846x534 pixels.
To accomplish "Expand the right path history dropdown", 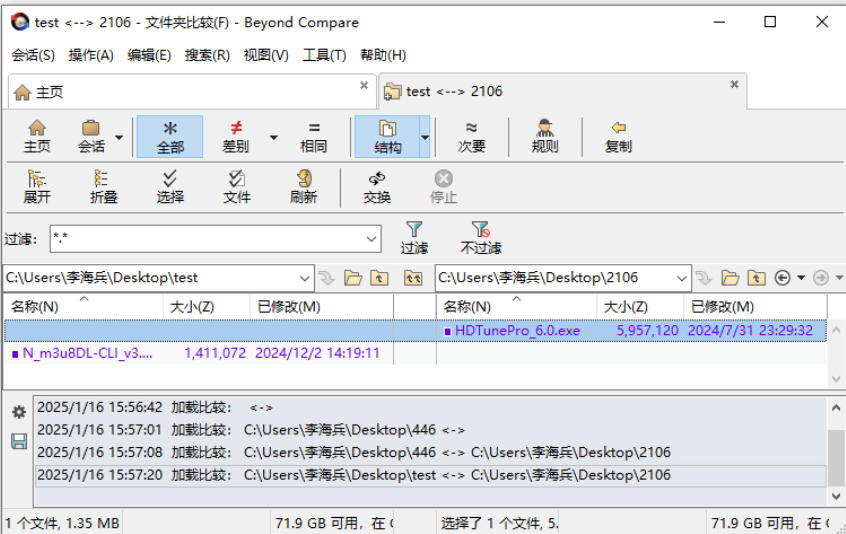I will tap(682, 278).
